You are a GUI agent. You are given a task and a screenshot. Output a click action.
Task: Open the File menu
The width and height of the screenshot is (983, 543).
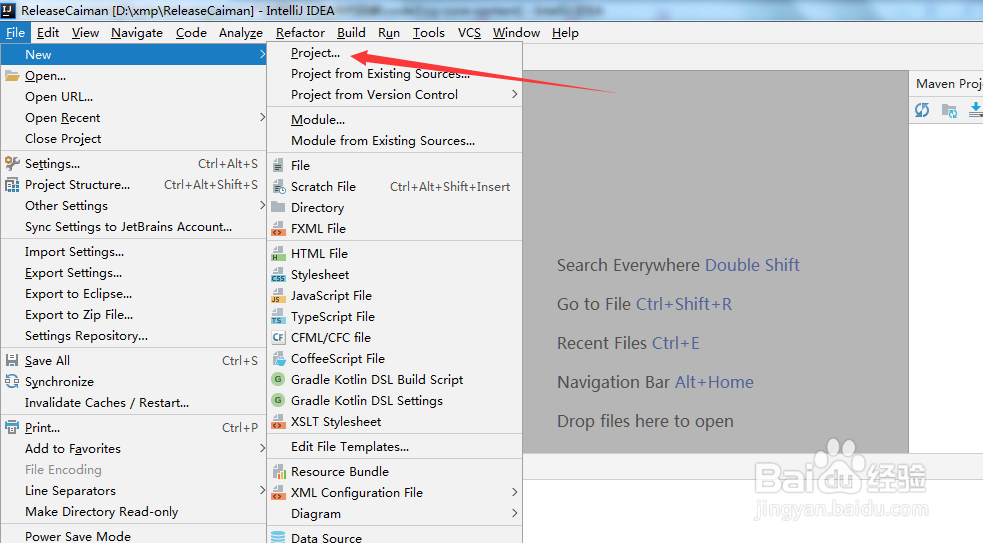15,33
